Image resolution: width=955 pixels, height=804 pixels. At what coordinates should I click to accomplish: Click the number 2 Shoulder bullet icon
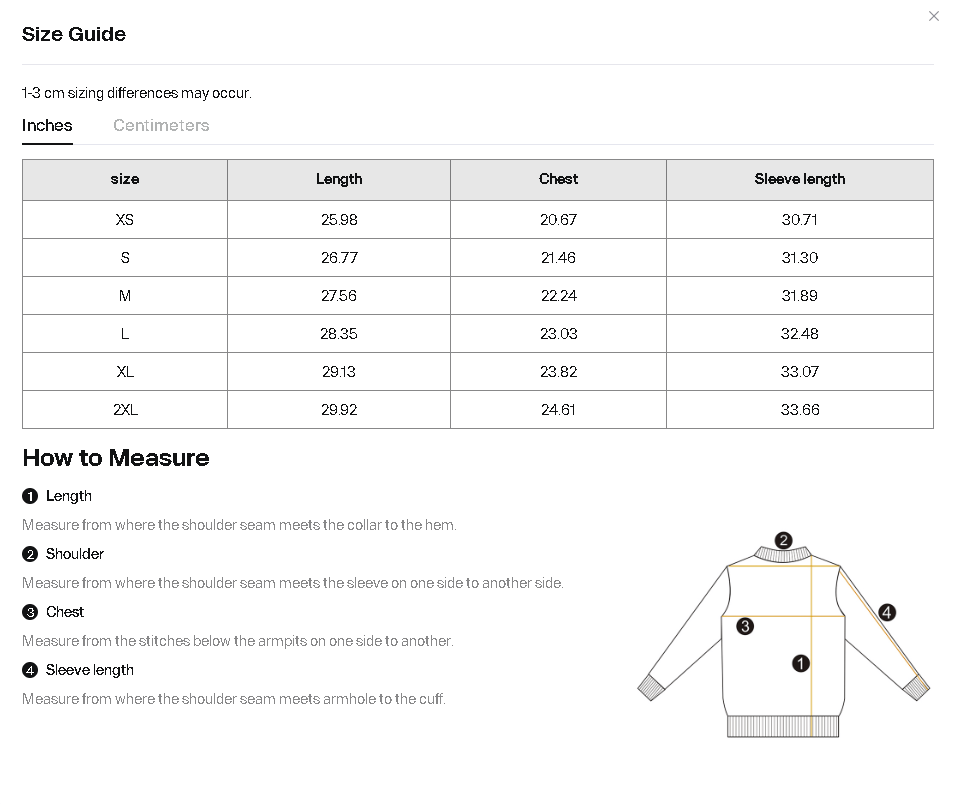point(30,554)
